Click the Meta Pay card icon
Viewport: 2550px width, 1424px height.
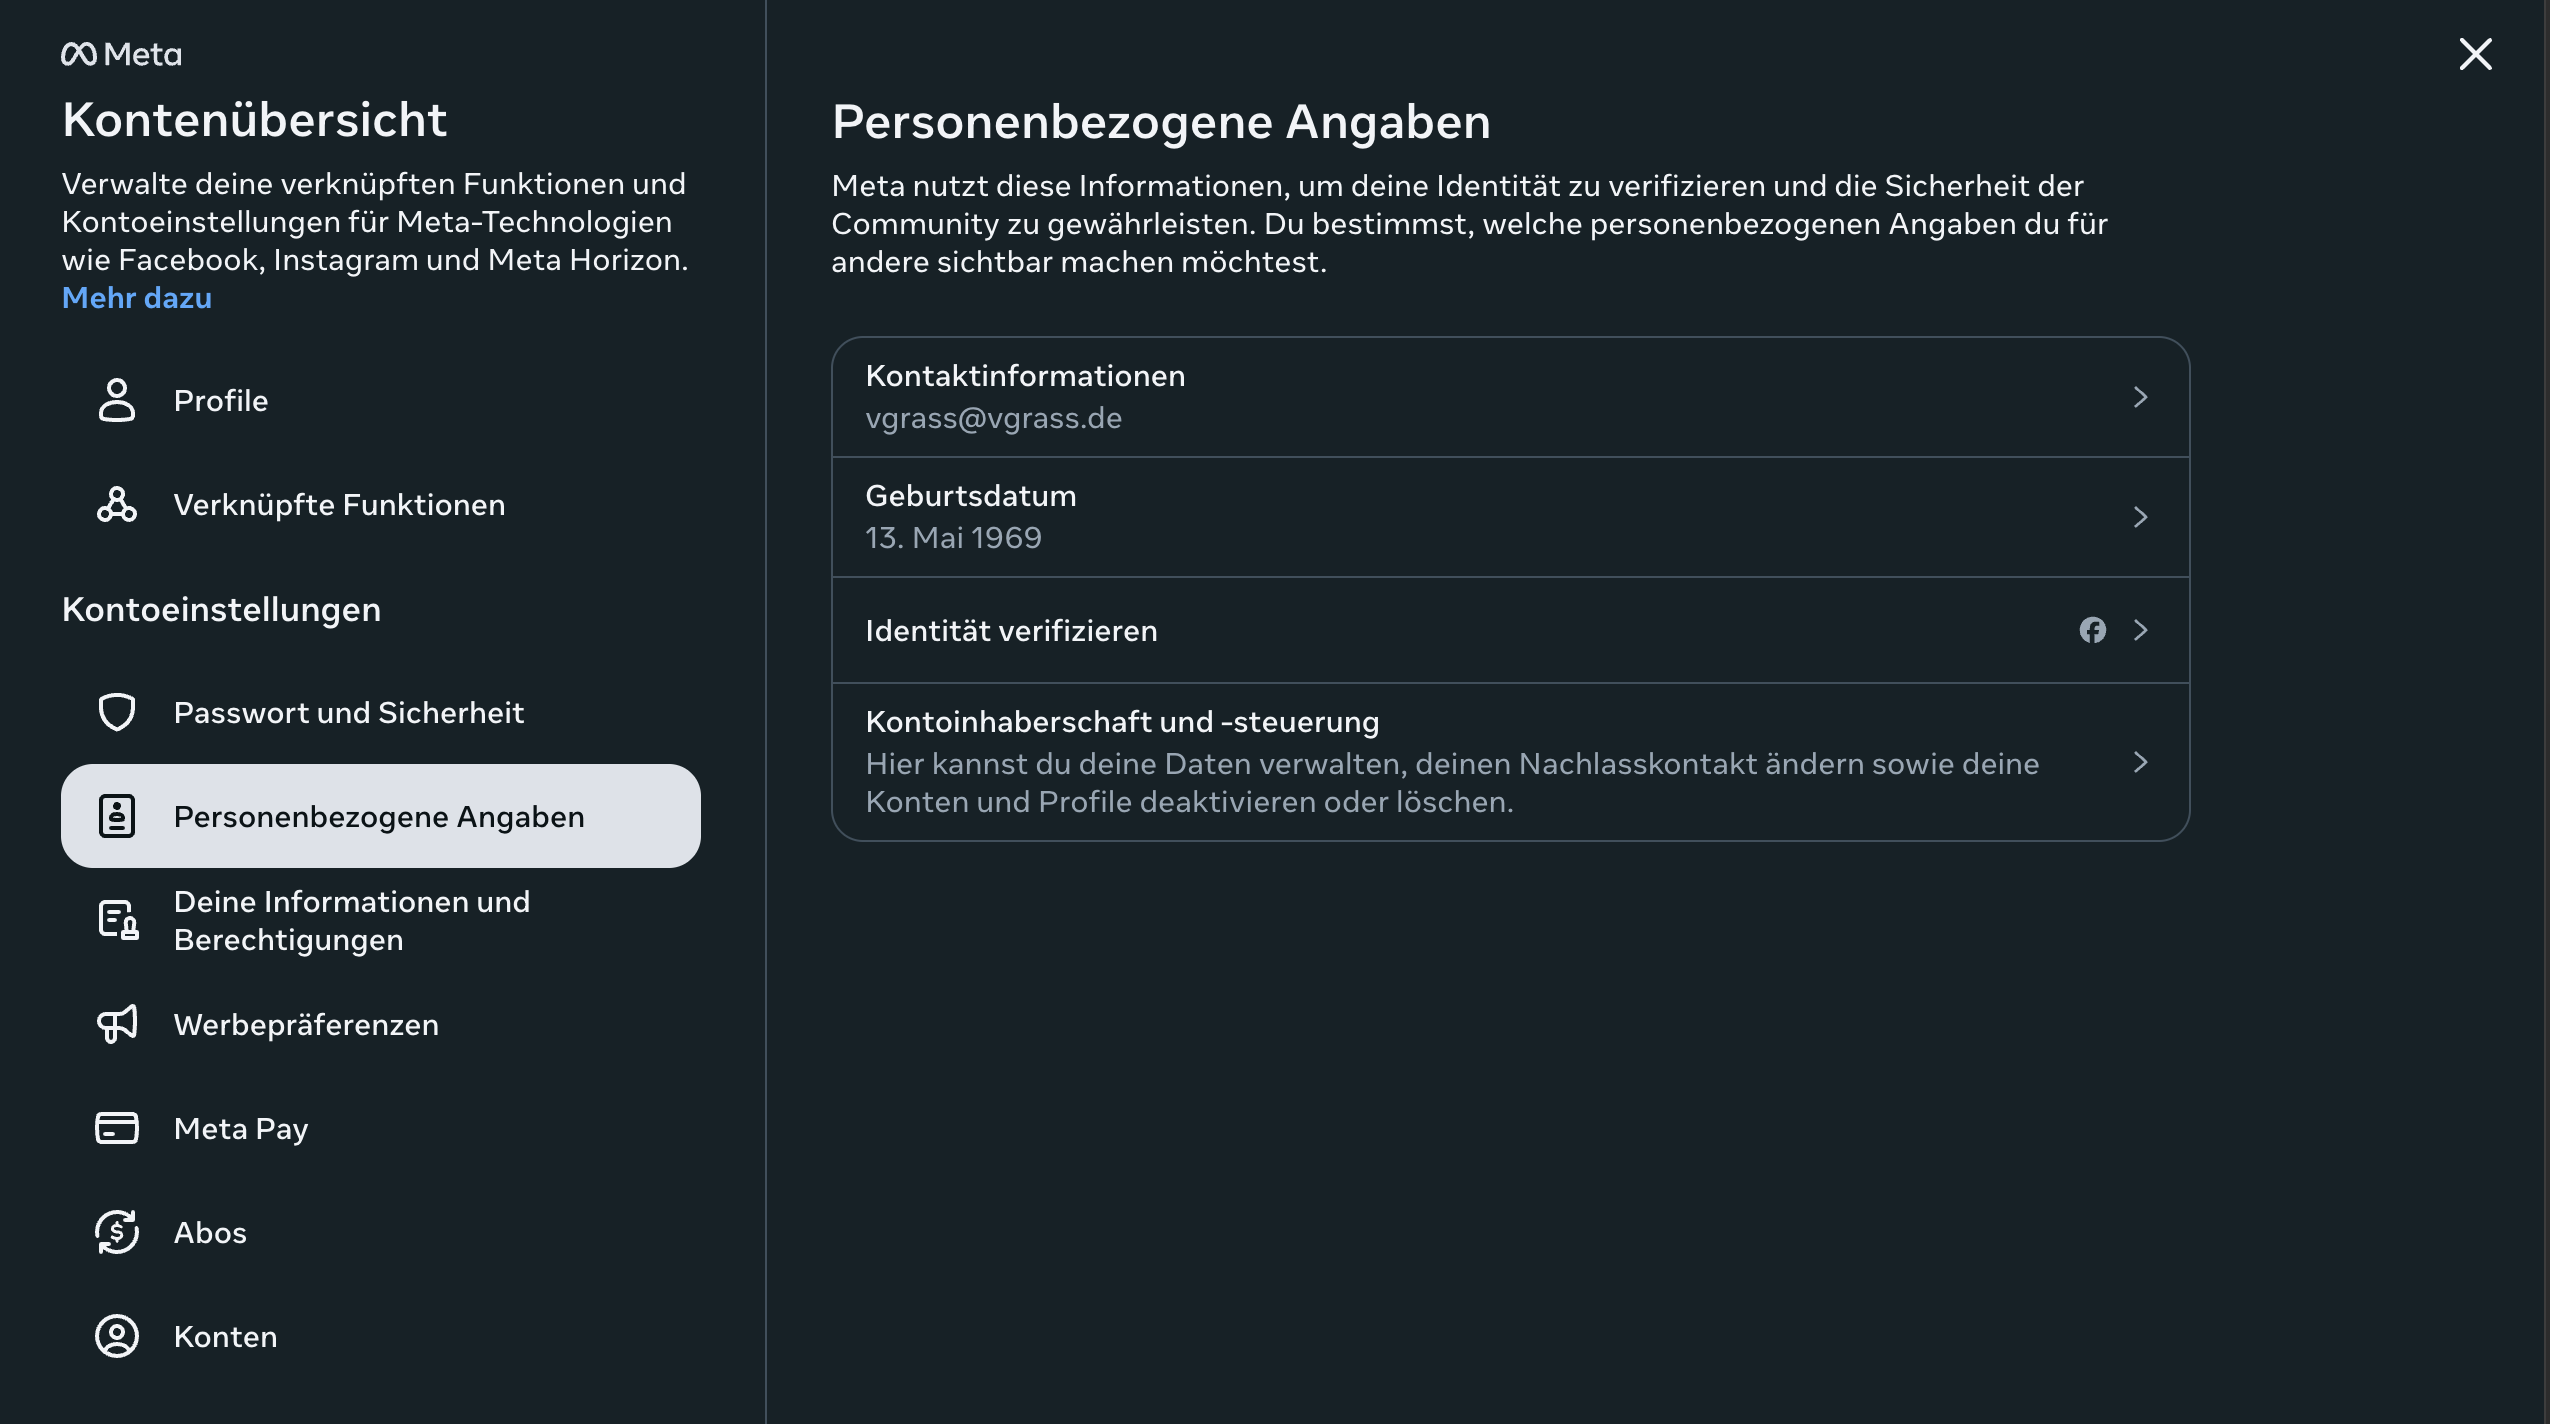[117, 1128]
